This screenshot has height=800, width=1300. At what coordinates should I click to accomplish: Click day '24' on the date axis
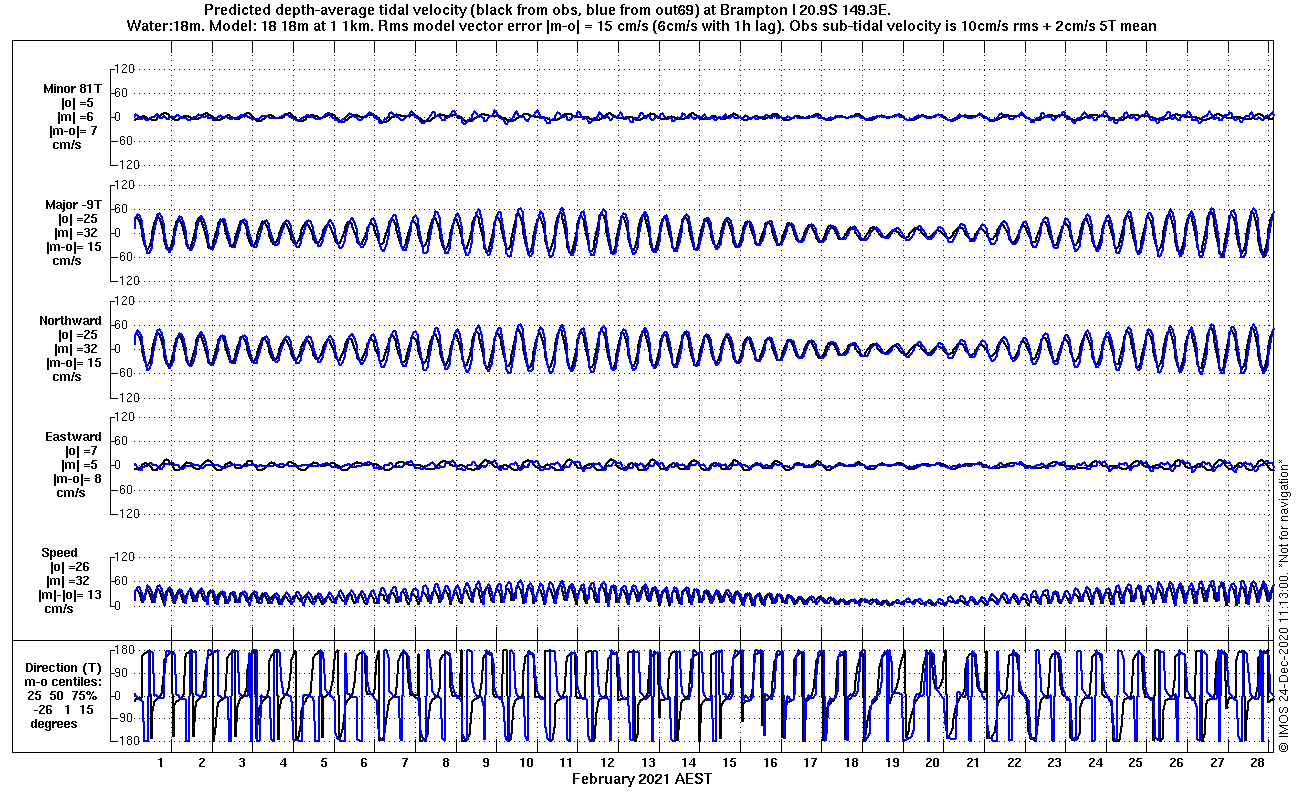pyautogui.click(x=1095, y=762)
